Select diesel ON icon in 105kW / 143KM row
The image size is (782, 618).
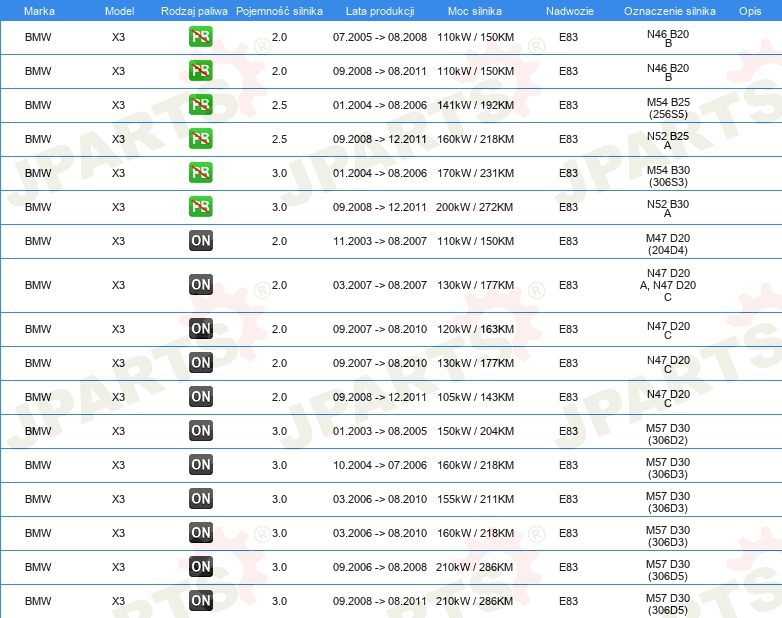[200, 396]
